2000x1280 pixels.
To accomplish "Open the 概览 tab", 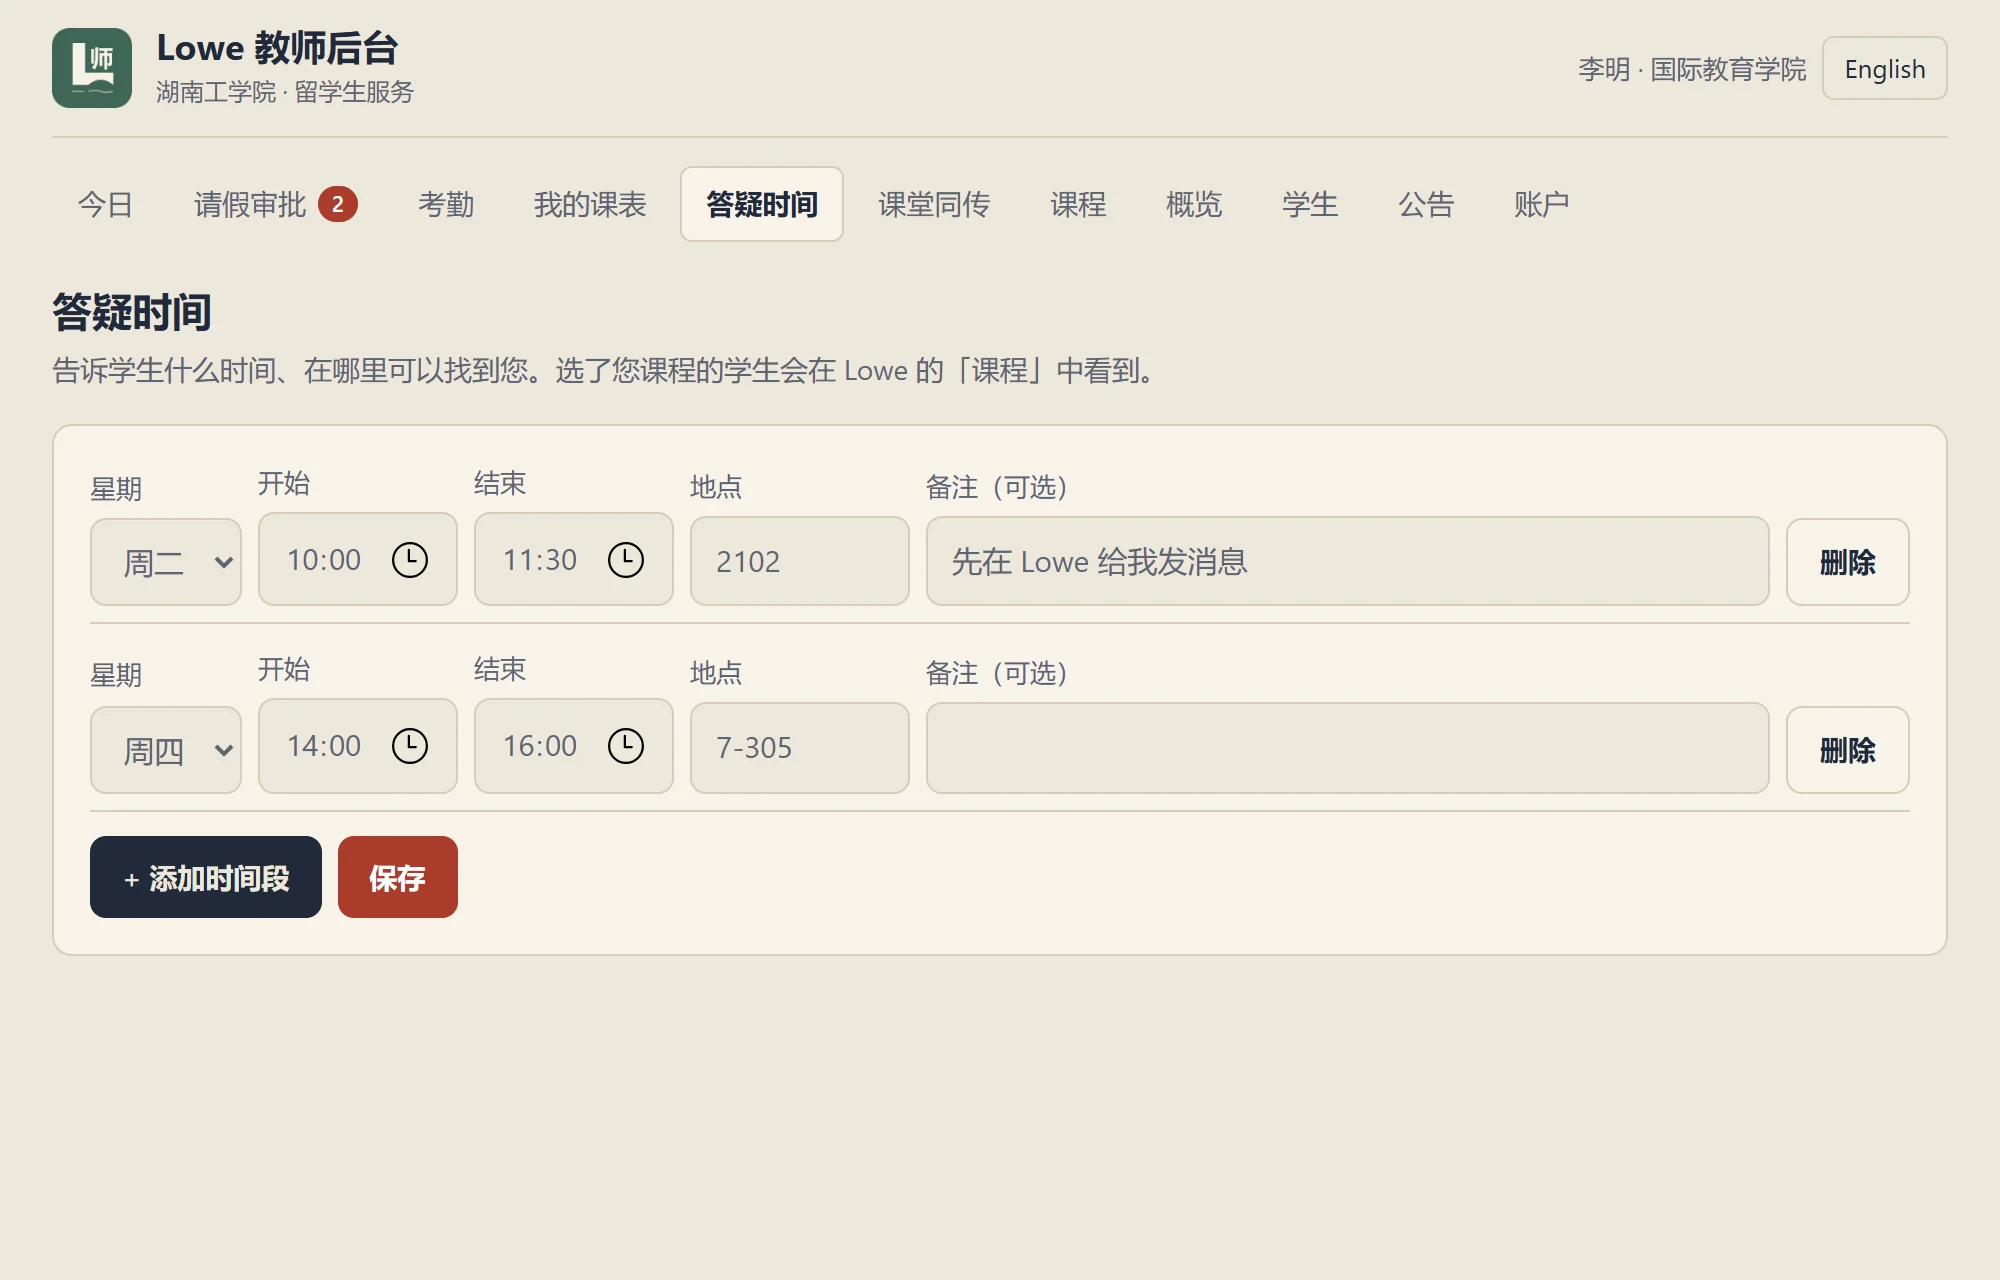I will tap(1194, 204).
